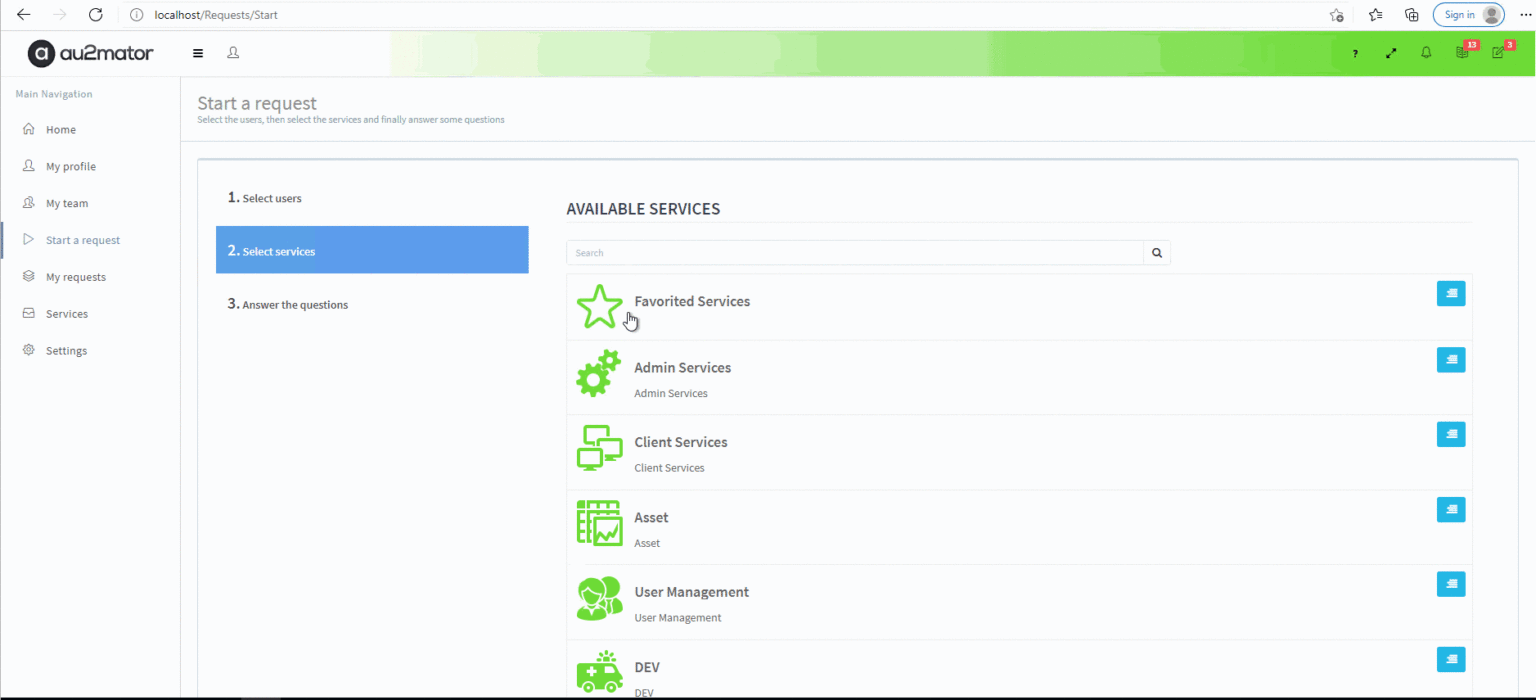Click the Asset chart icon
This screenshot has height=700, width=1536.
tap(598, 523)
